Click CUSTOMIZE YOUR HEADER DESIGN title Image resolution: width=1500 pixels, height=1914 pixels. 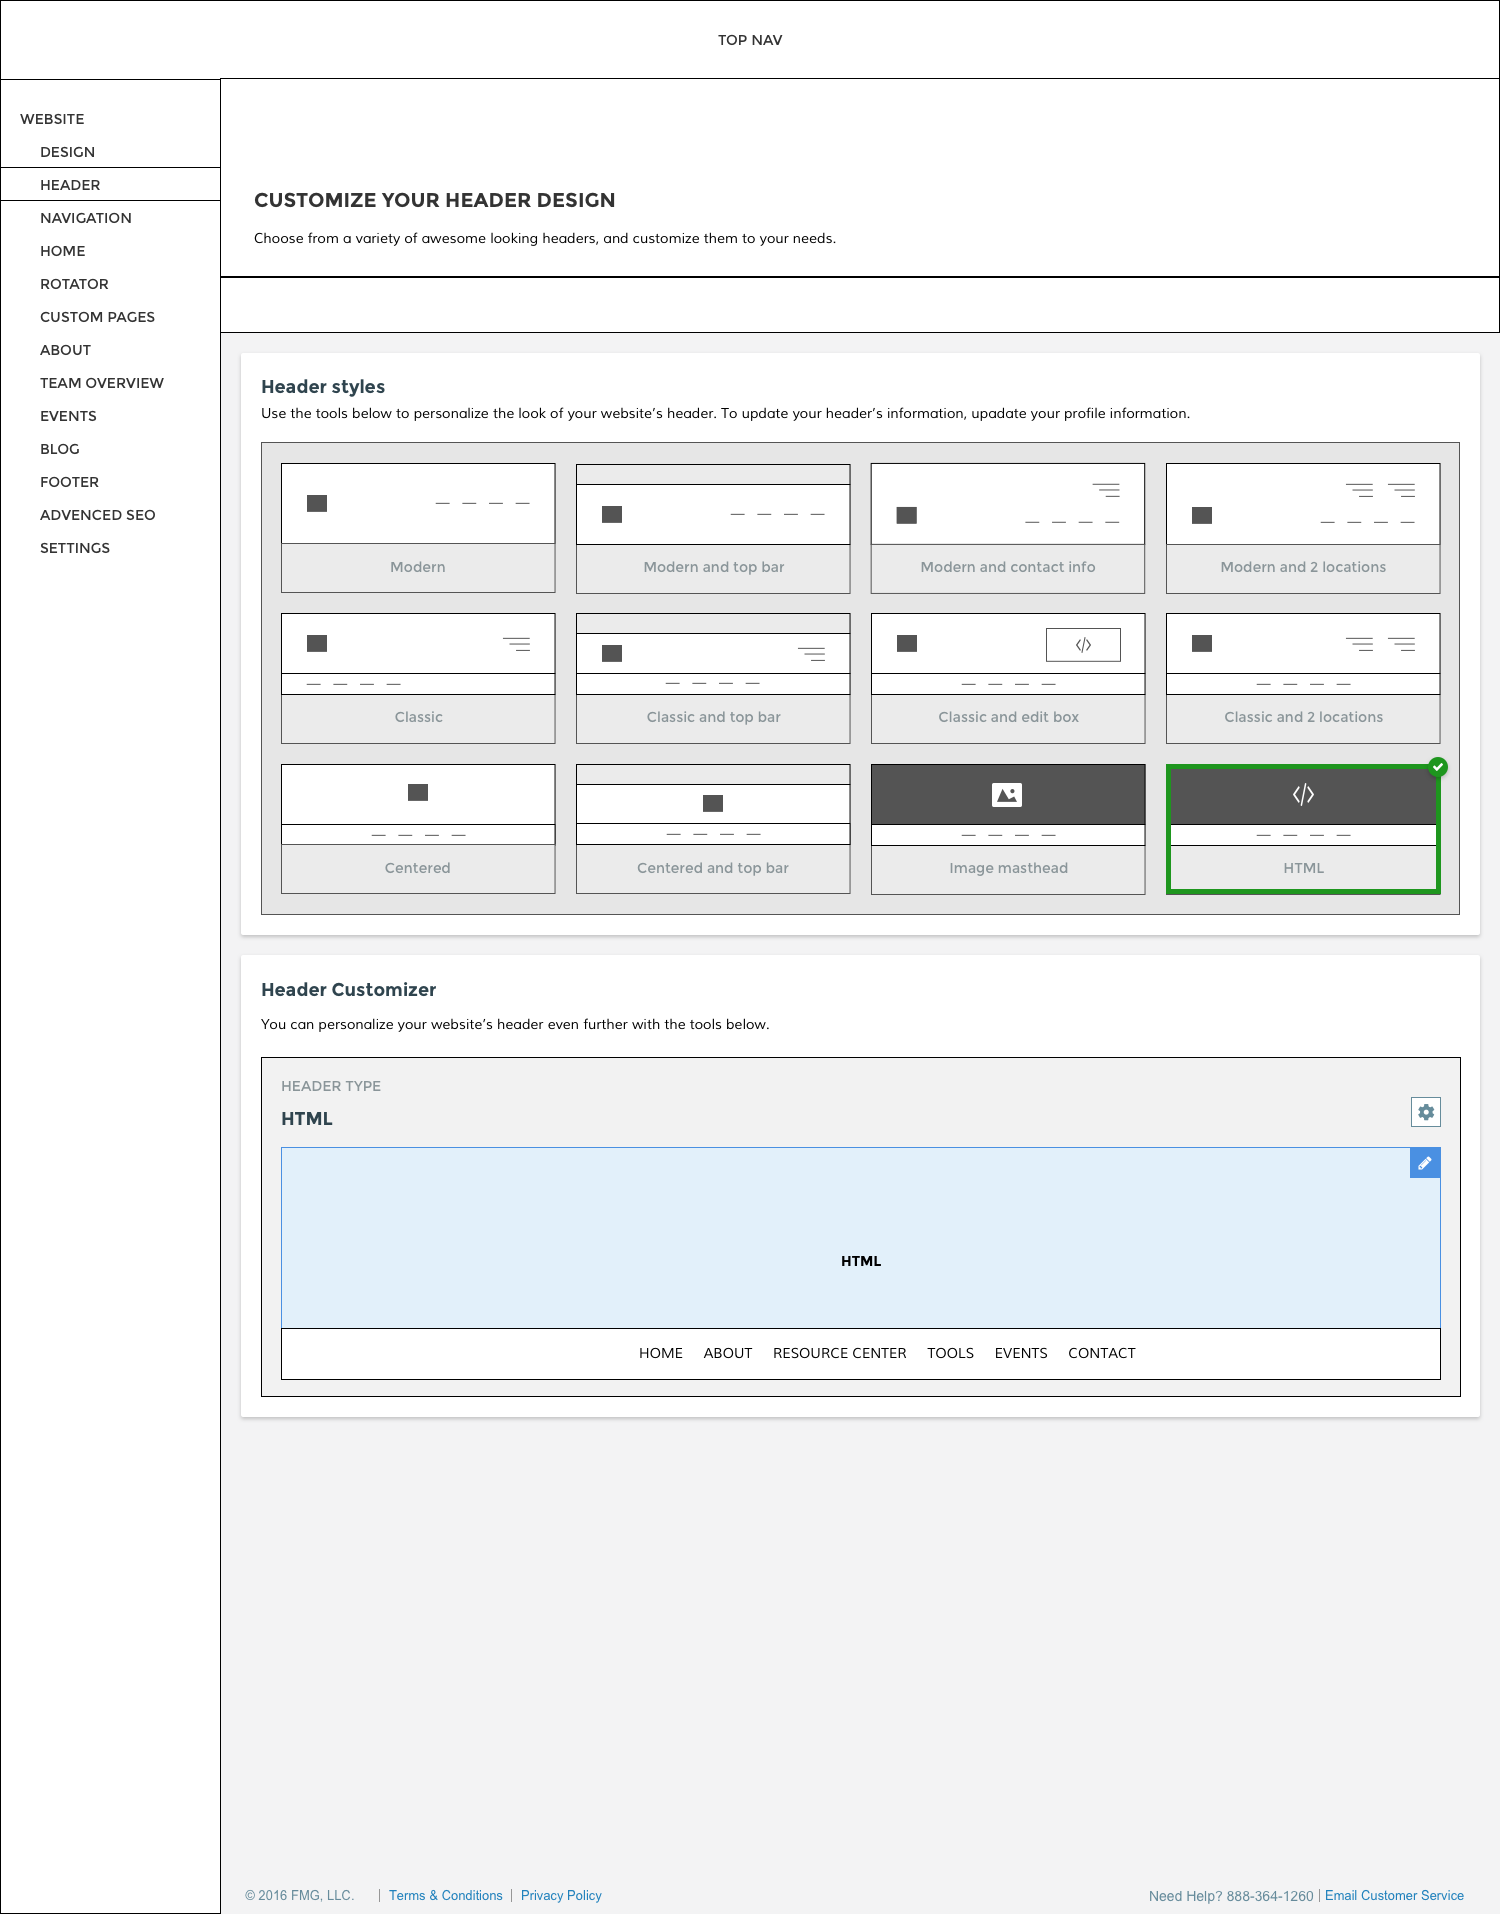pyautogui.click(x=435, y=200)
